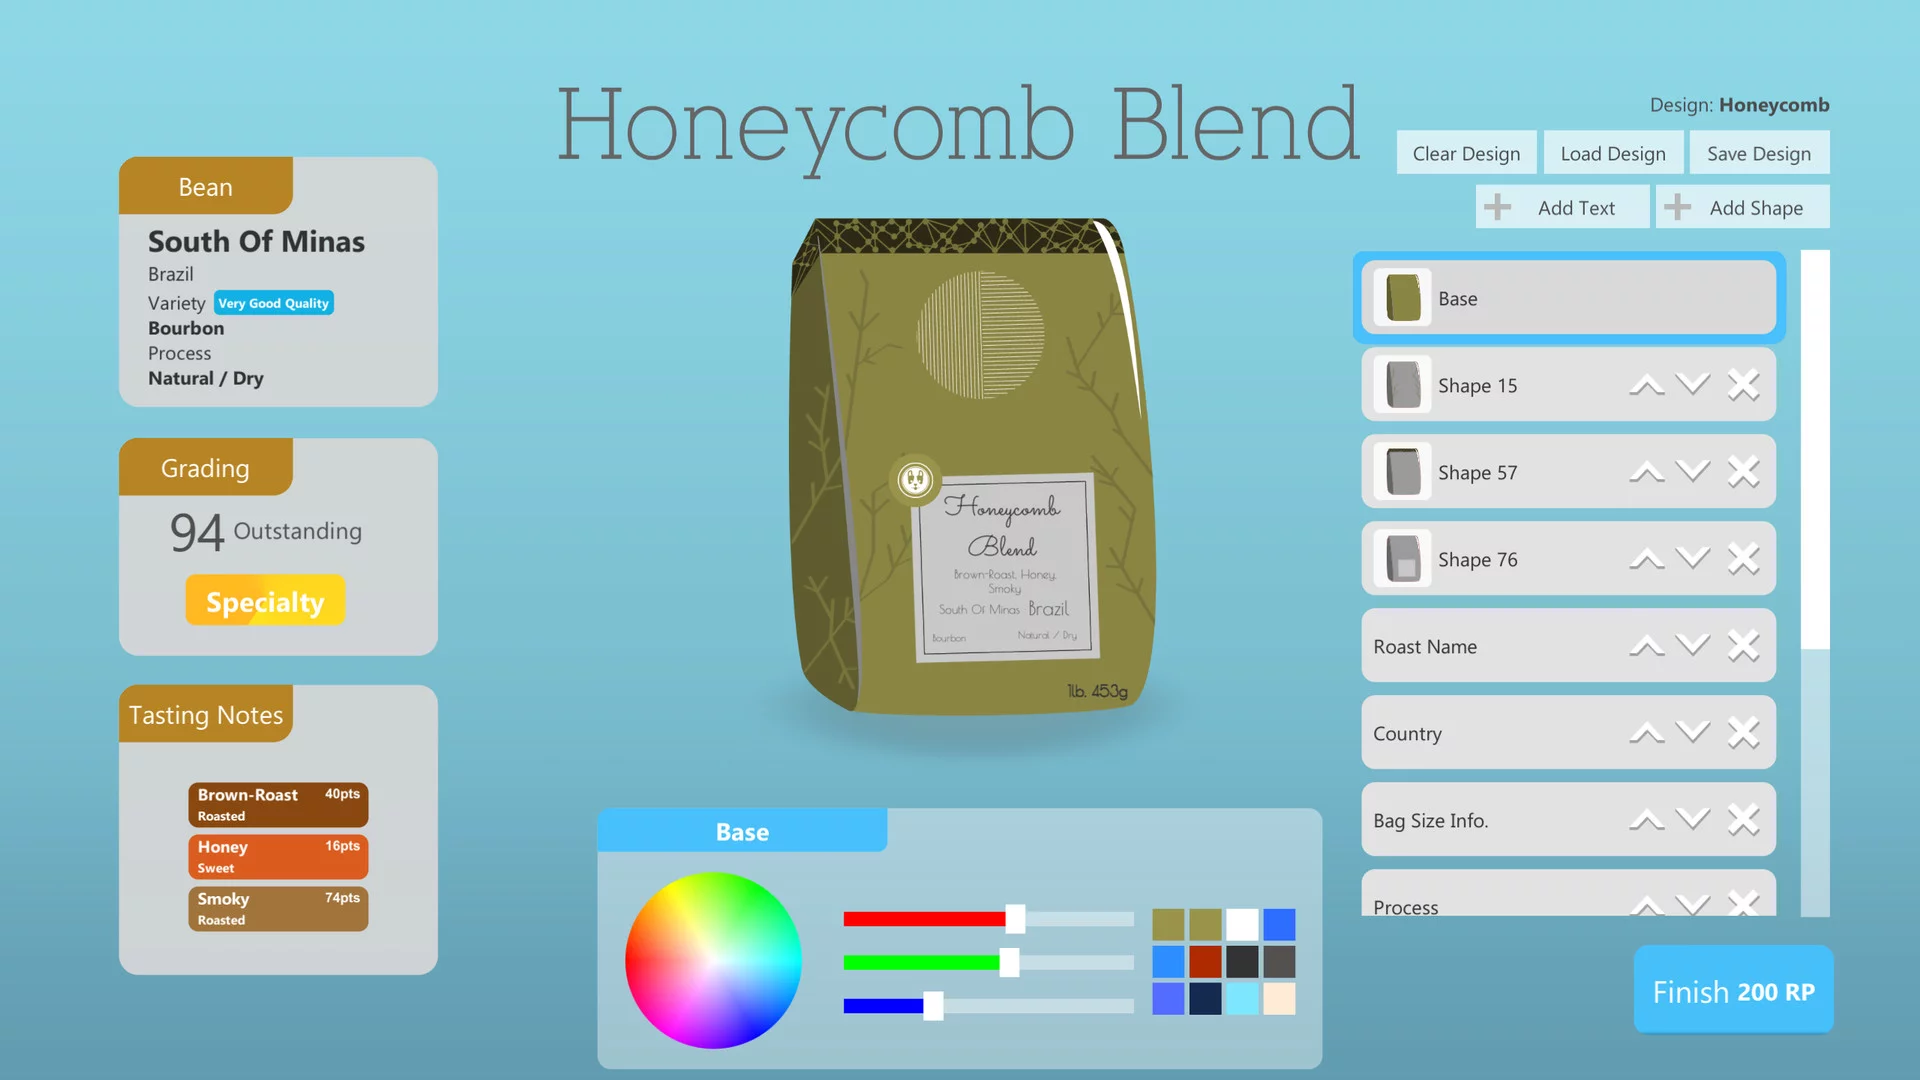This screenshot has width=1920, height=1080.
Task: Move Shape 57 layer up
Action: (1647, 472)
